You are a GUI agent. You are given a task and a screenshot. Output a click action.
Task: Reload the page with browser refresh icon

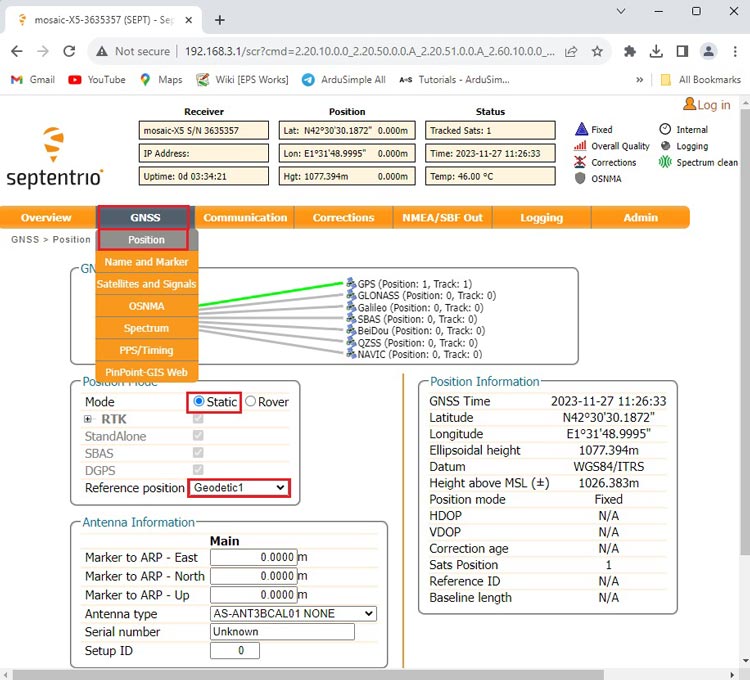pos(69,51)
